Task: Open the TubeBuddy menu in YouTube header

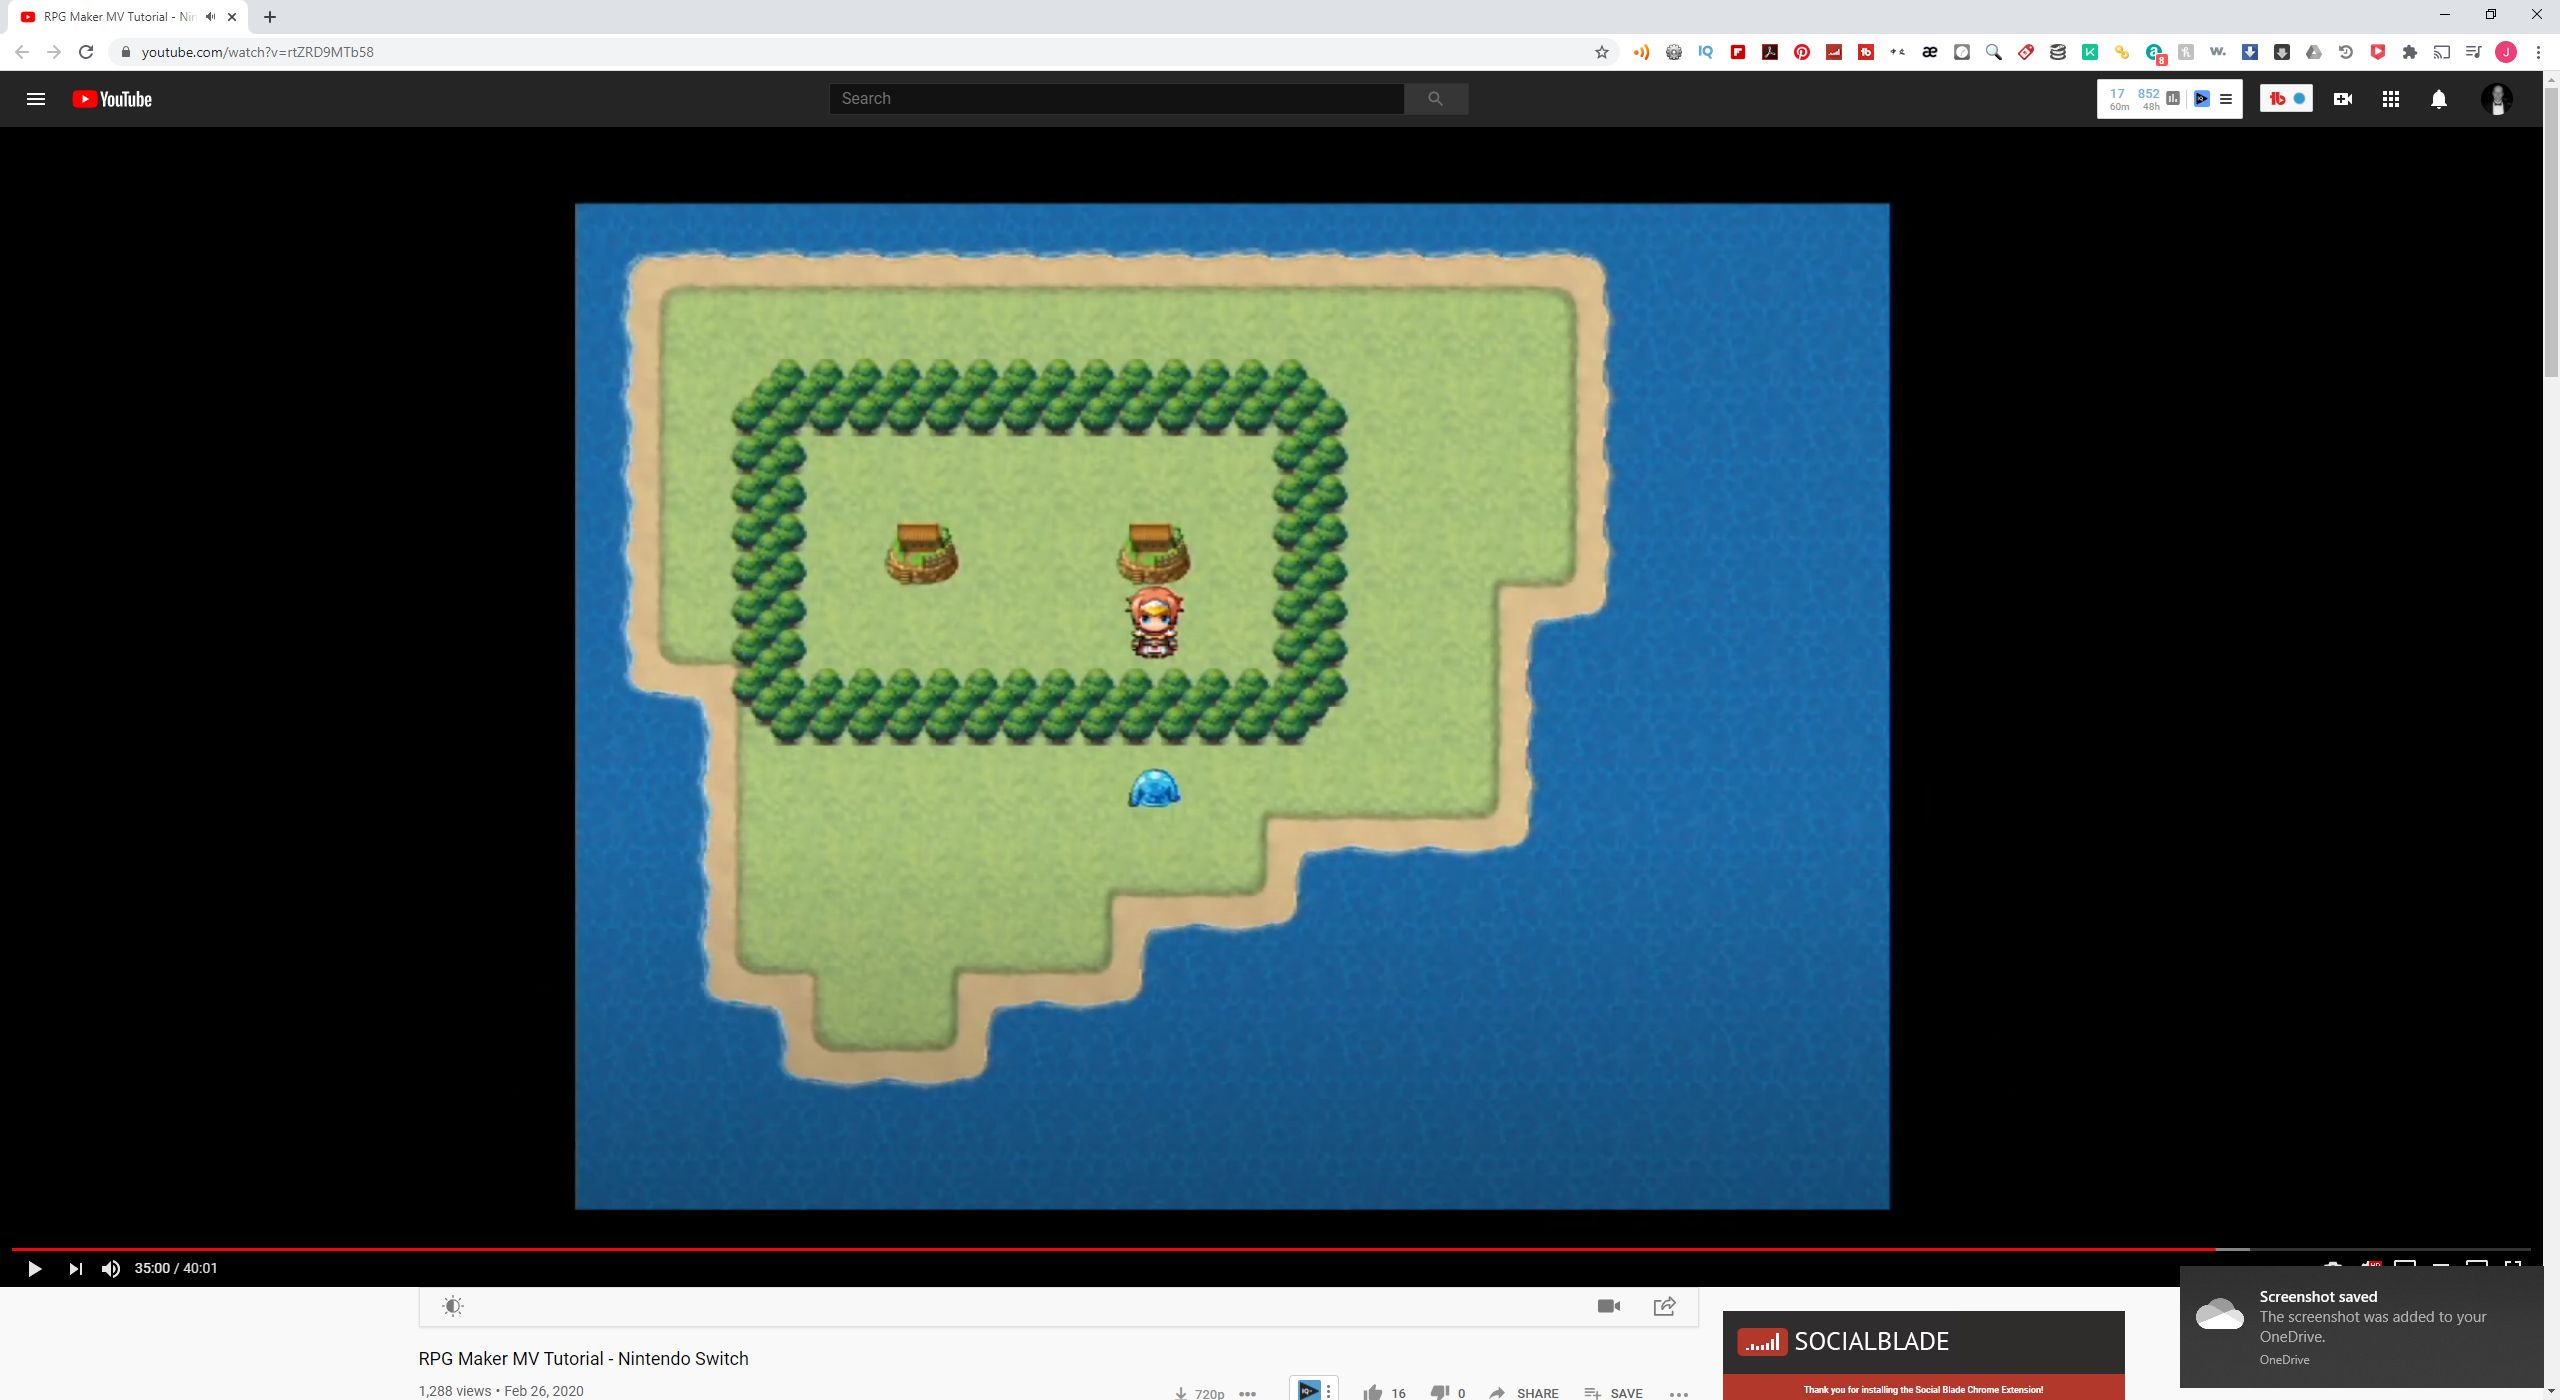Action: coord(2286,99)
